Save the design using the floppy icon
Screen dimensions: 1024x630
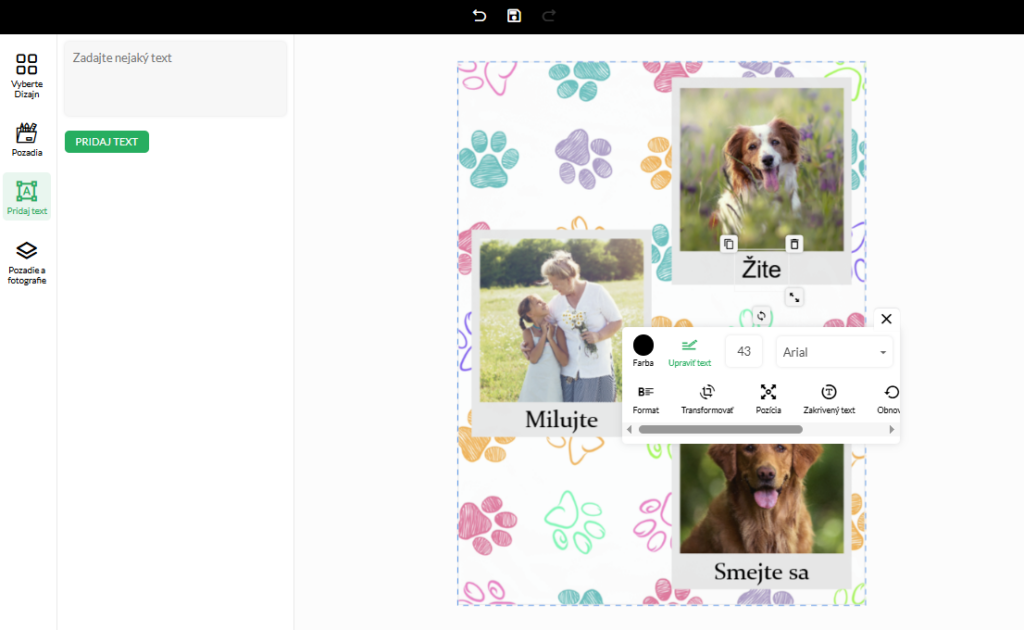(514, 16)
